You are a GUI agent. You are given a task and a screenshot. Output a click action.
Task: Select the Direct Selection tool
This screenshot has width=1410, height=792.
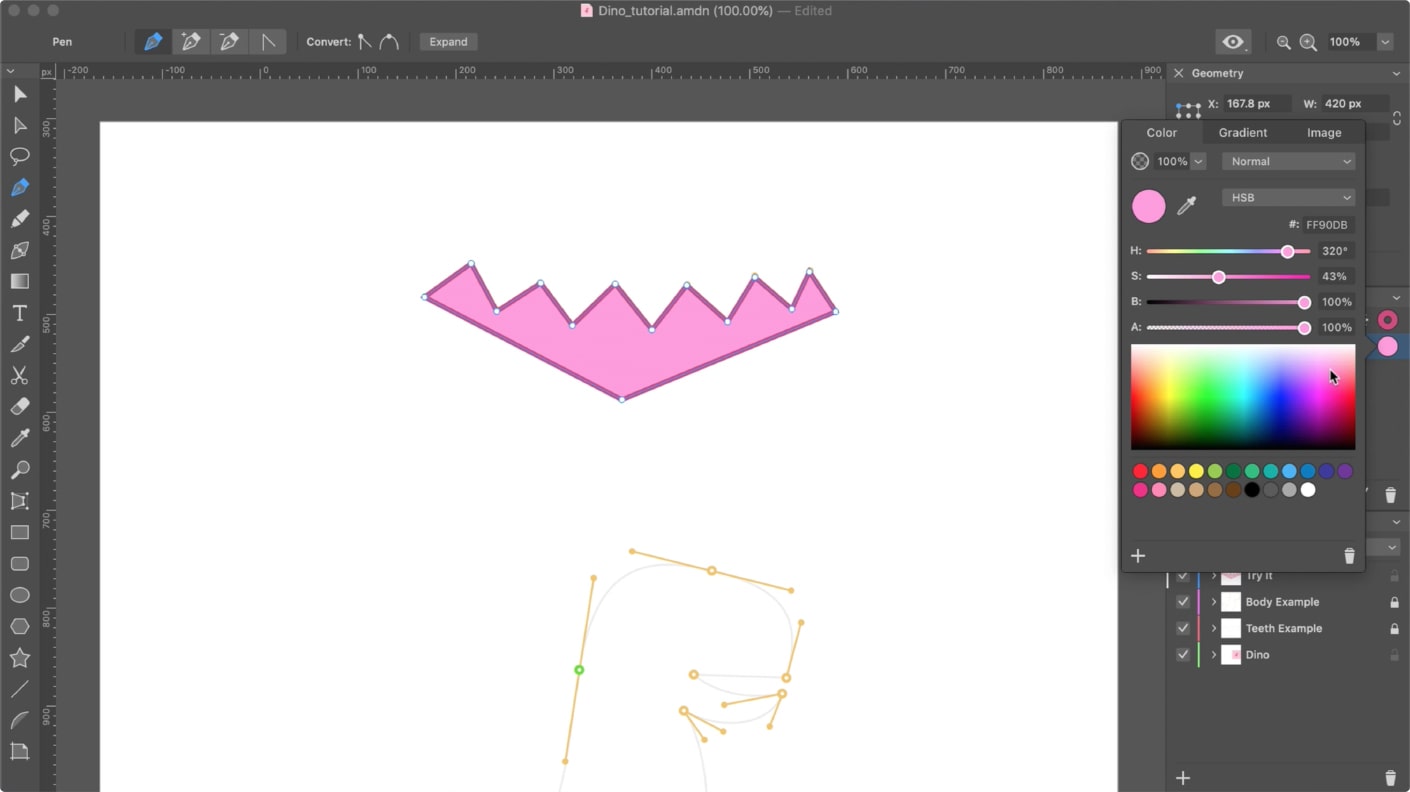point(19,125)
